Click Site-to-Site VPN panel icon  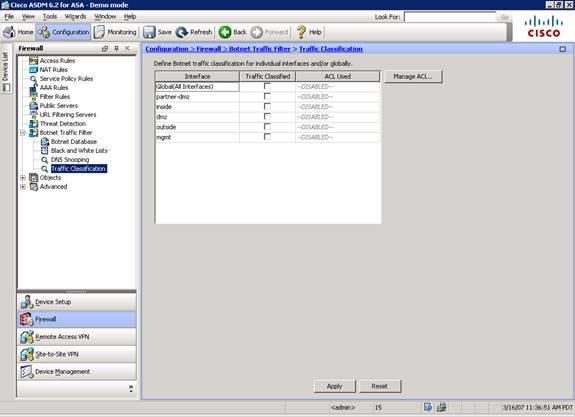point(27,354)
